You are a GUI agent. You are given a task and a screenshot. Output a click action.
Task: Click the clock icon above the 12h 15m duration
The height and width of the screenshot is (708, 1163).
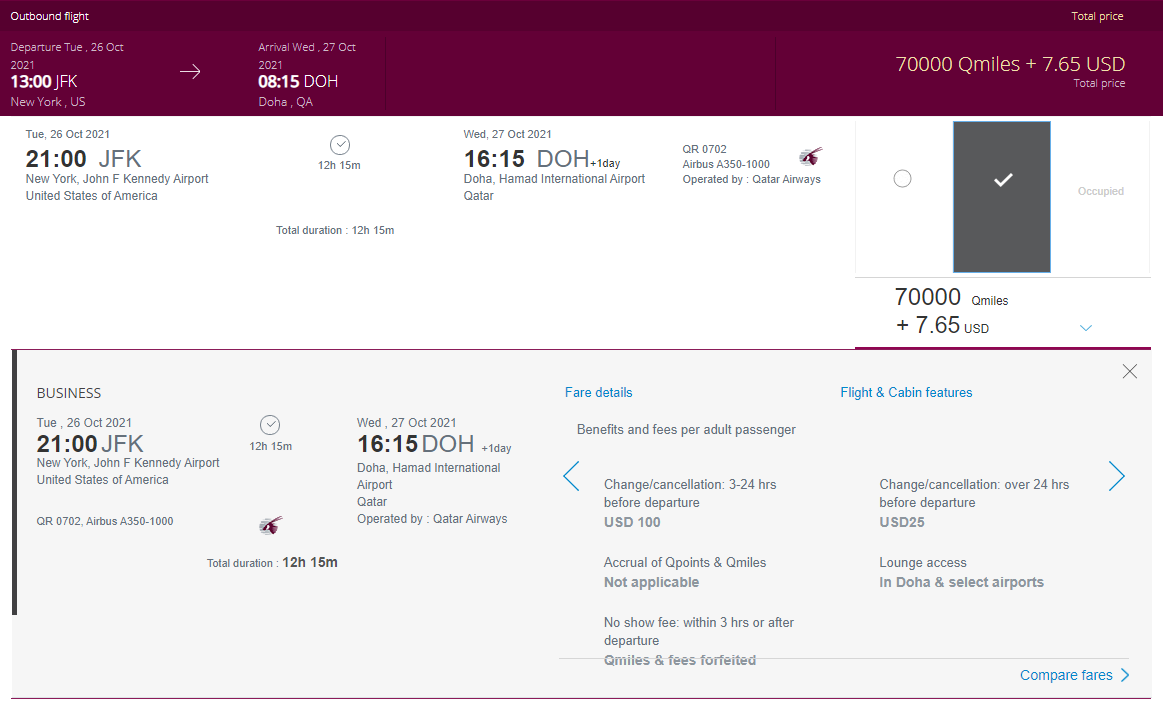click(339, 144)
